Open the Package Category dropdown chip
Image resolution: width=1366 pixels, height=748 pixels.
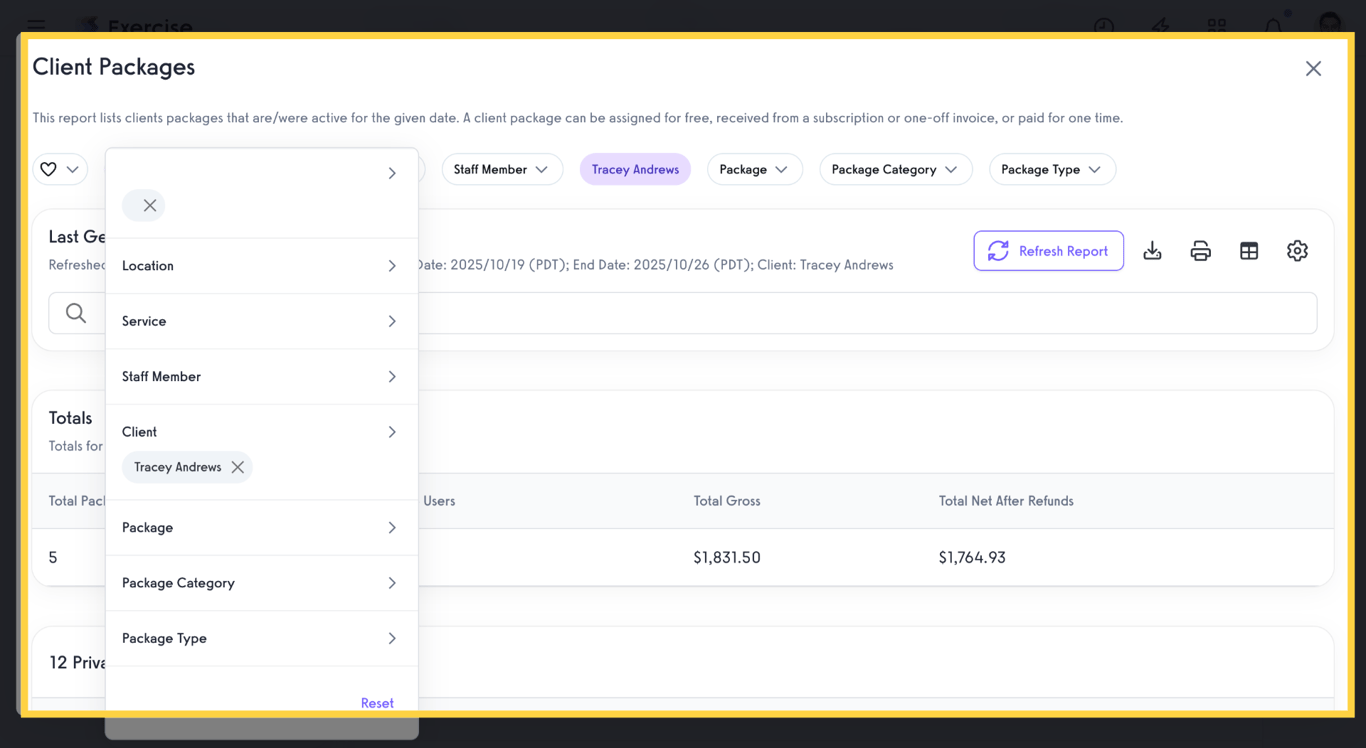point(895,169)
